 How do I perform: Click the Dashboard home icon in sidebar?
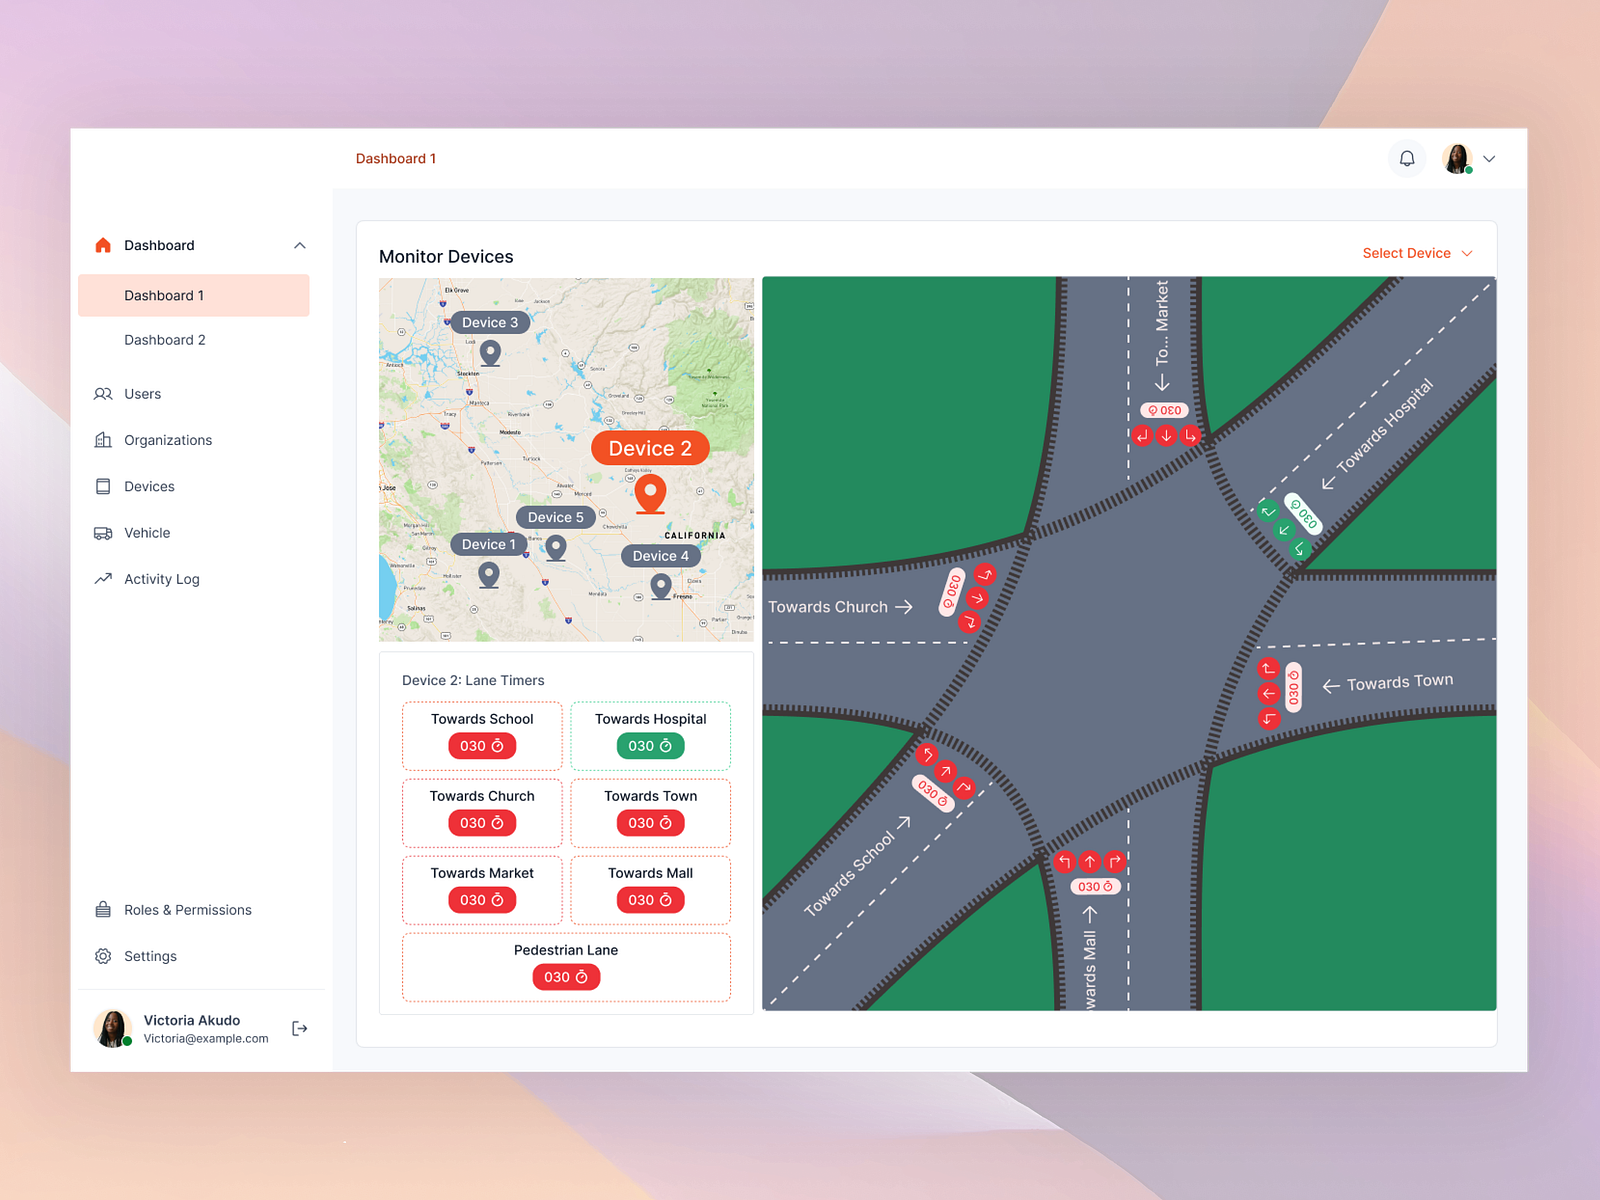(103, 245)
